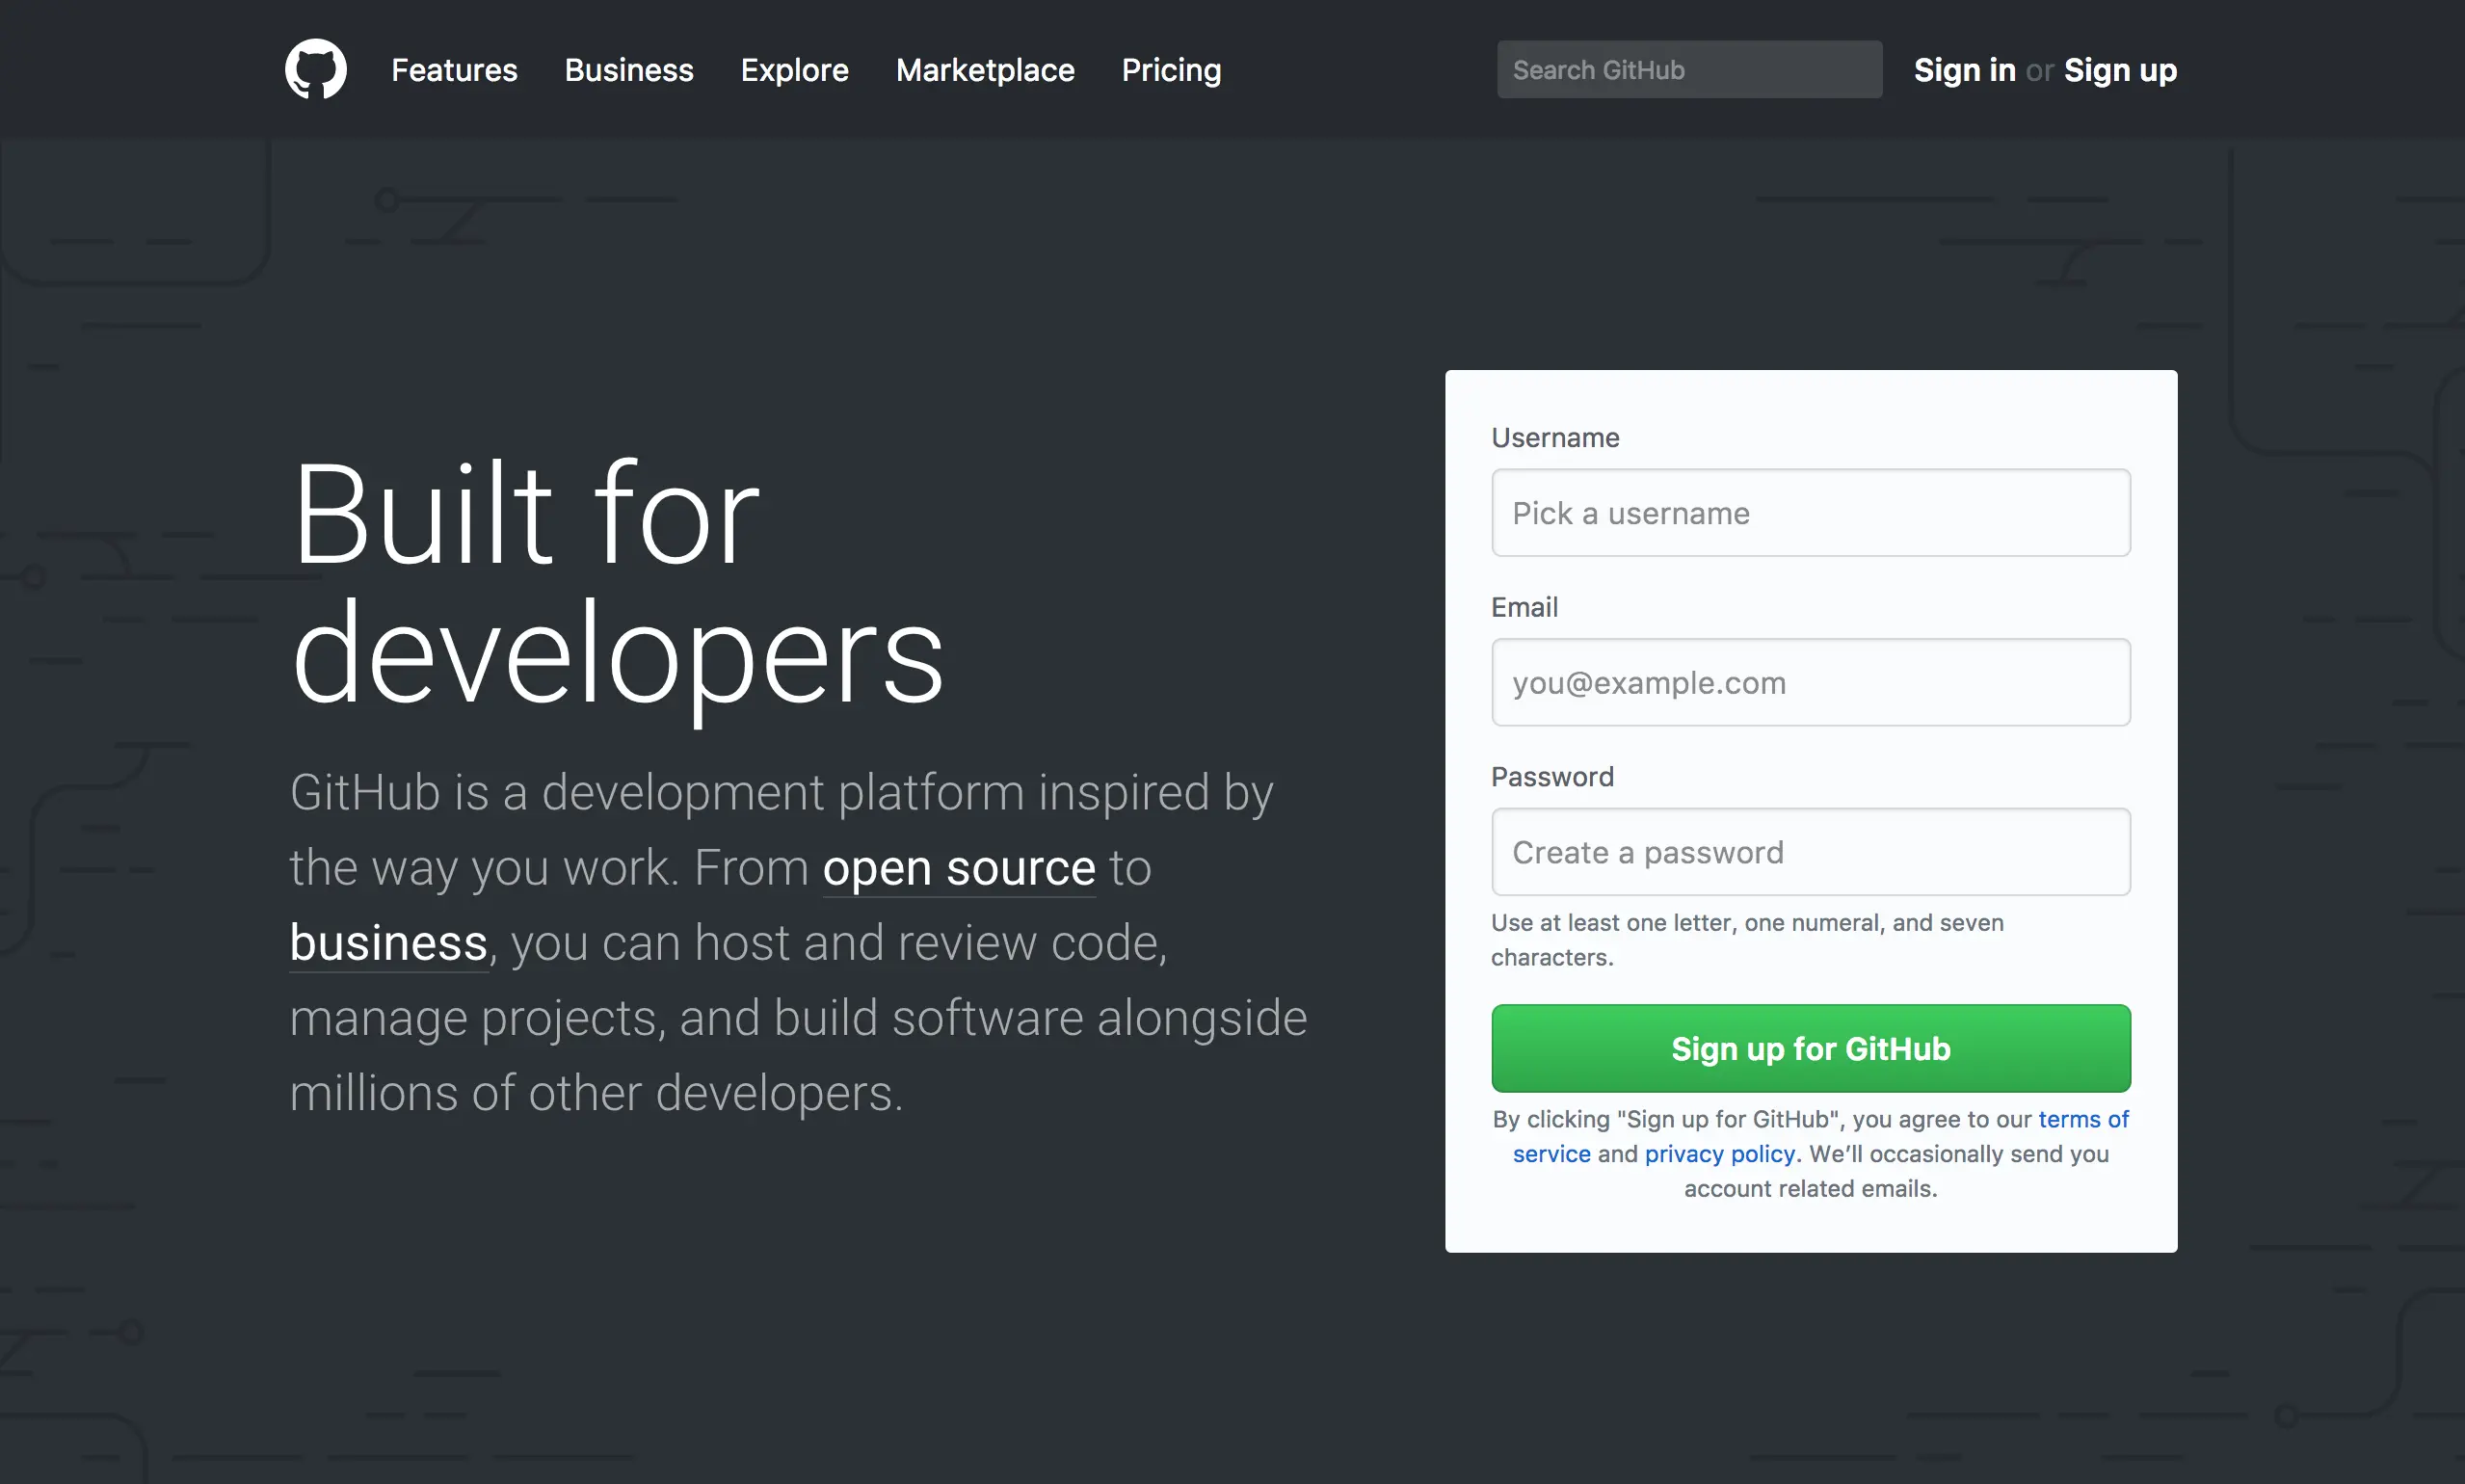The width and height of the screenshot is (2465, 1484).
Task: Click the GitHub Octocat logo
Action: pyautogui.click(x=315, y=69)
